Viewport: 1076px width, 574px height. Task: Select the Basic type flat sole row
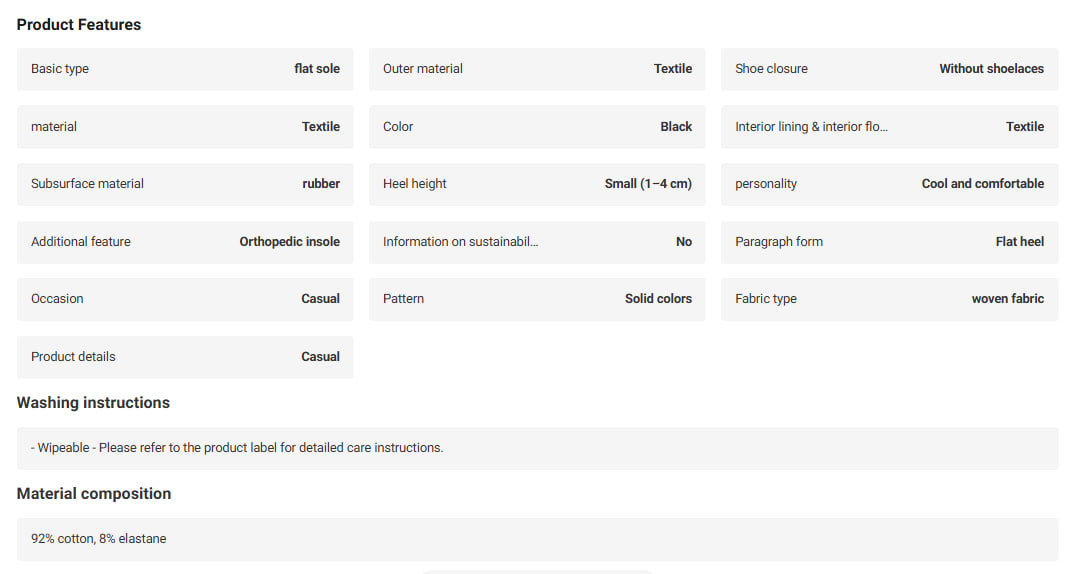pos(185,69)
